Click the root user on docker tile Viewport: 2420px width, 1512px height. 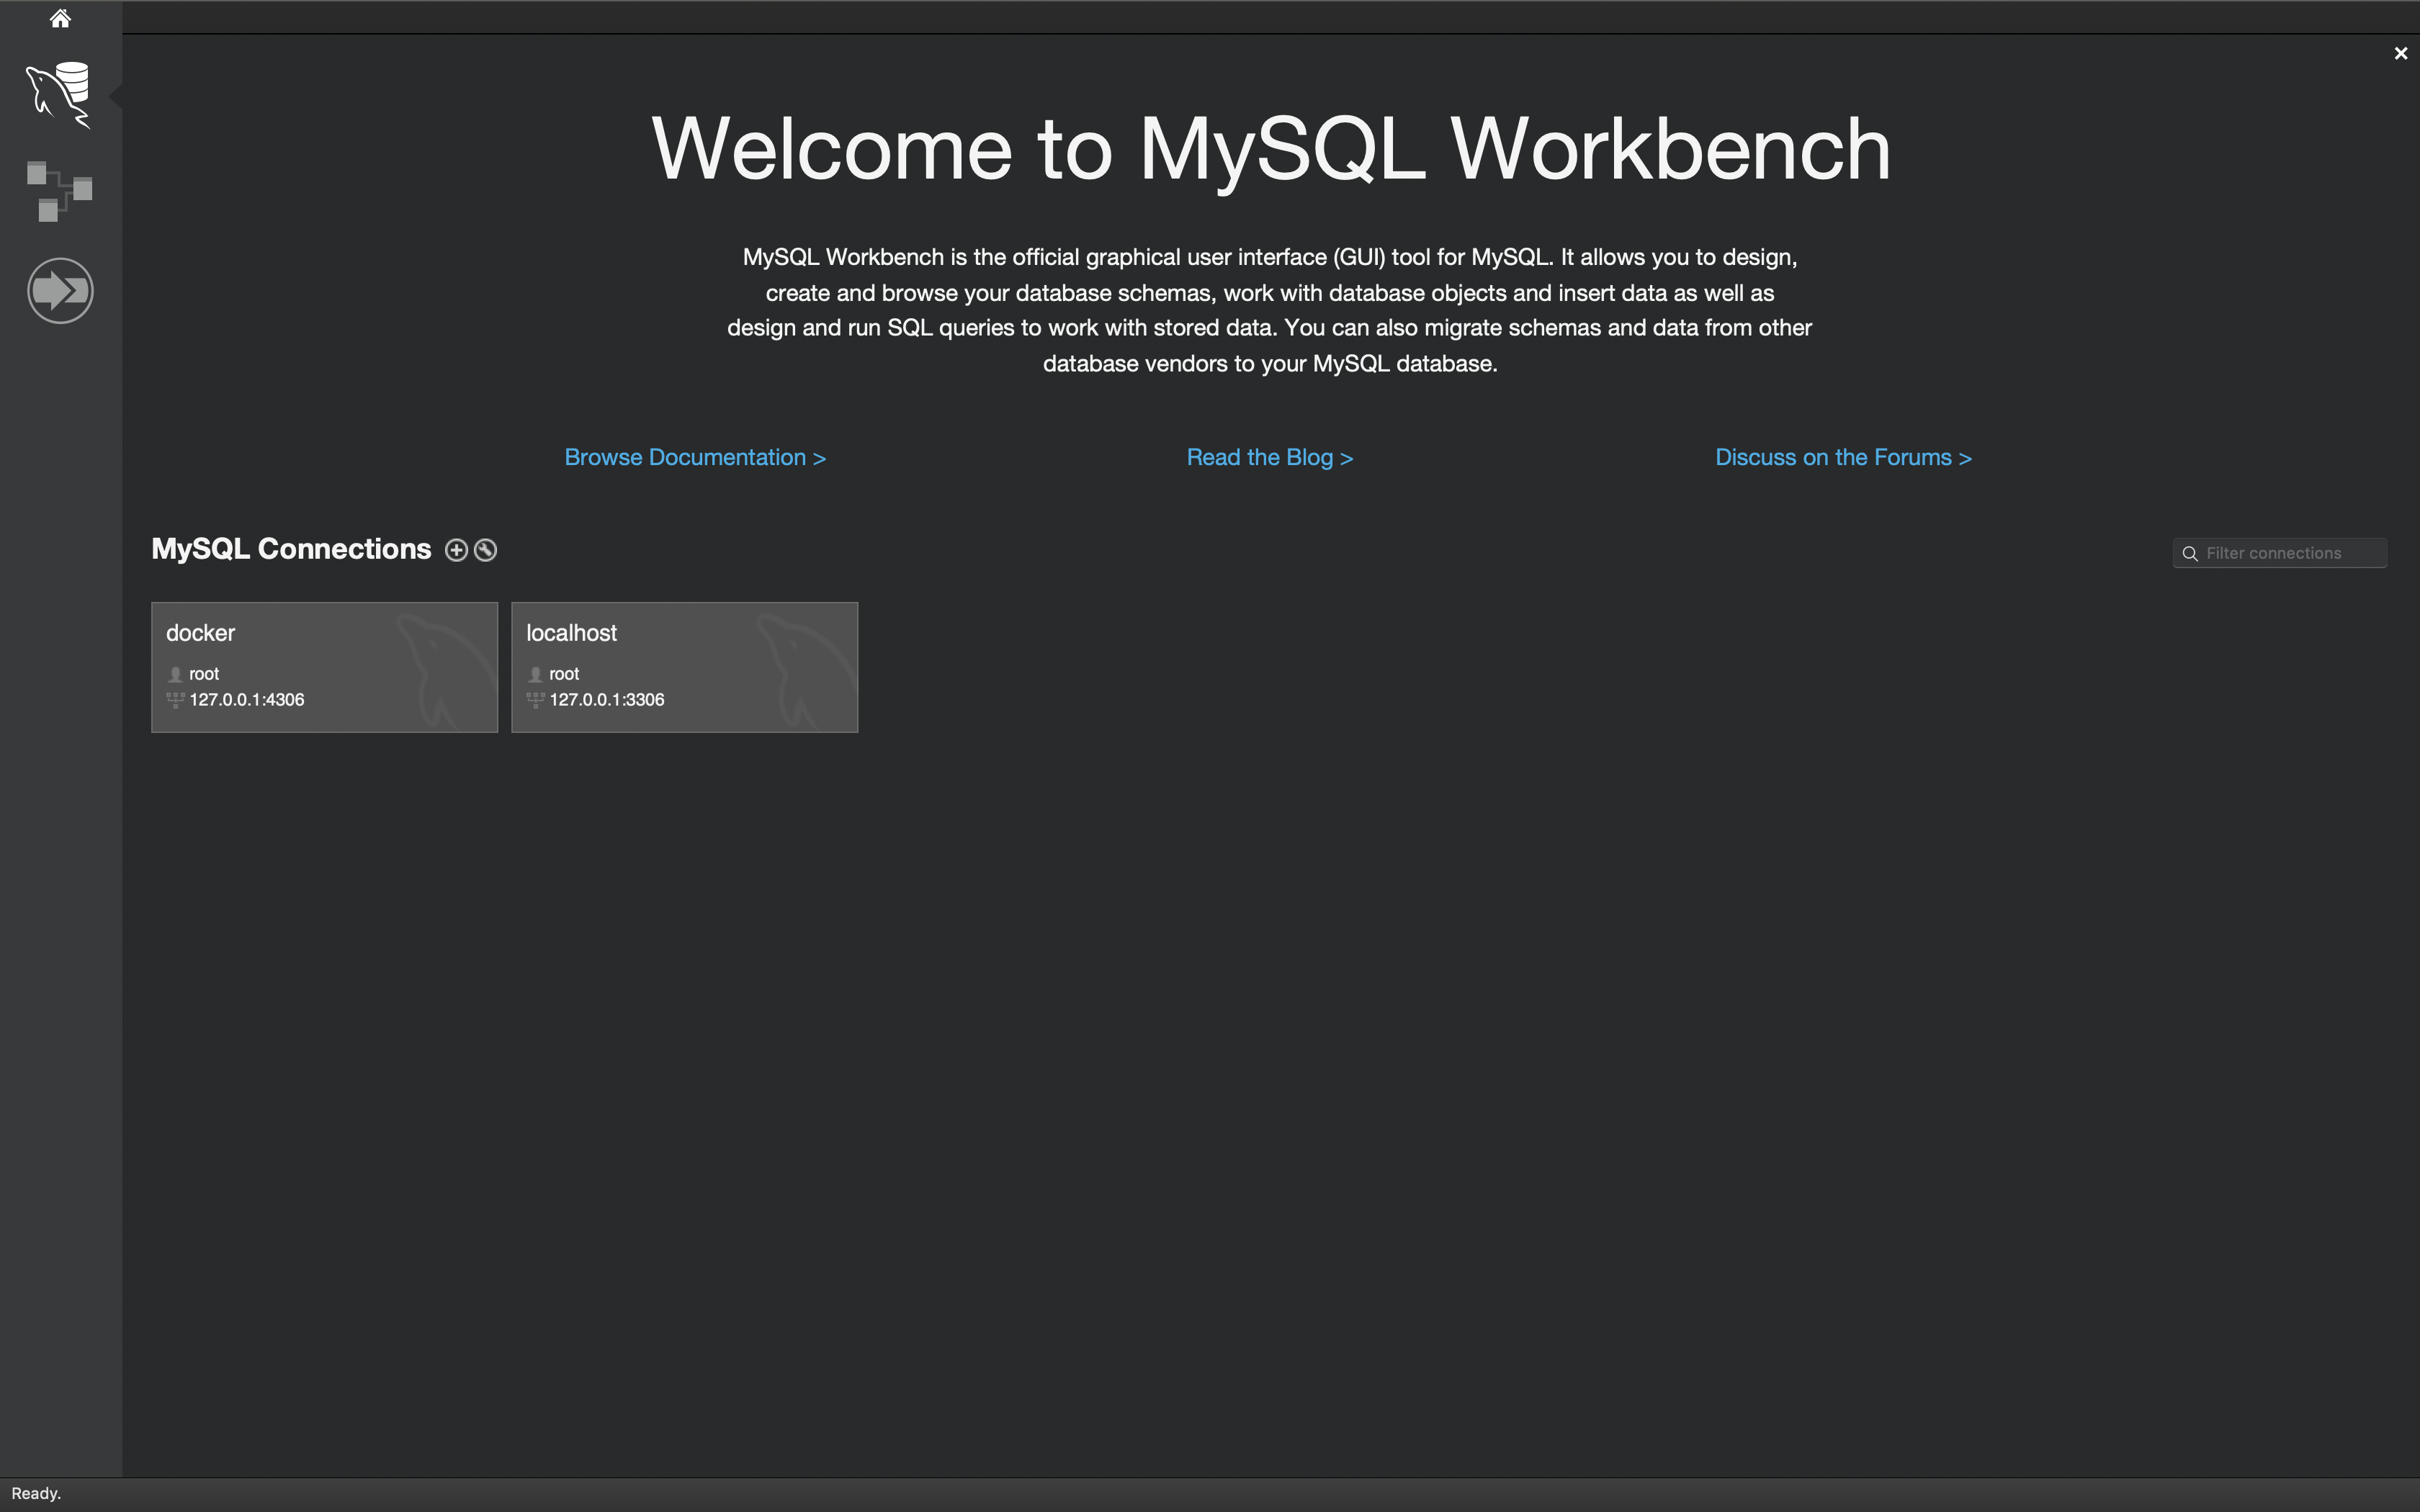[x=204, y=674]
